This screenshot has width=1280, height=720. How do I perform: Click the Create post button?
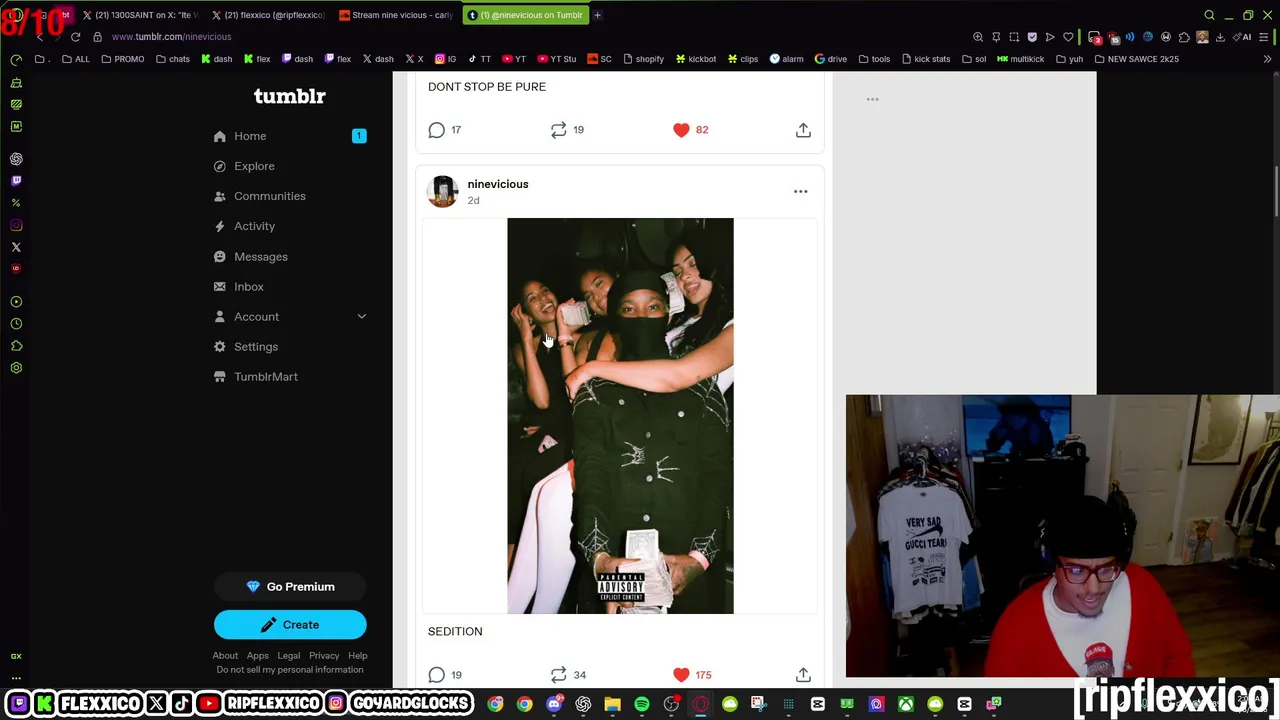290,625
